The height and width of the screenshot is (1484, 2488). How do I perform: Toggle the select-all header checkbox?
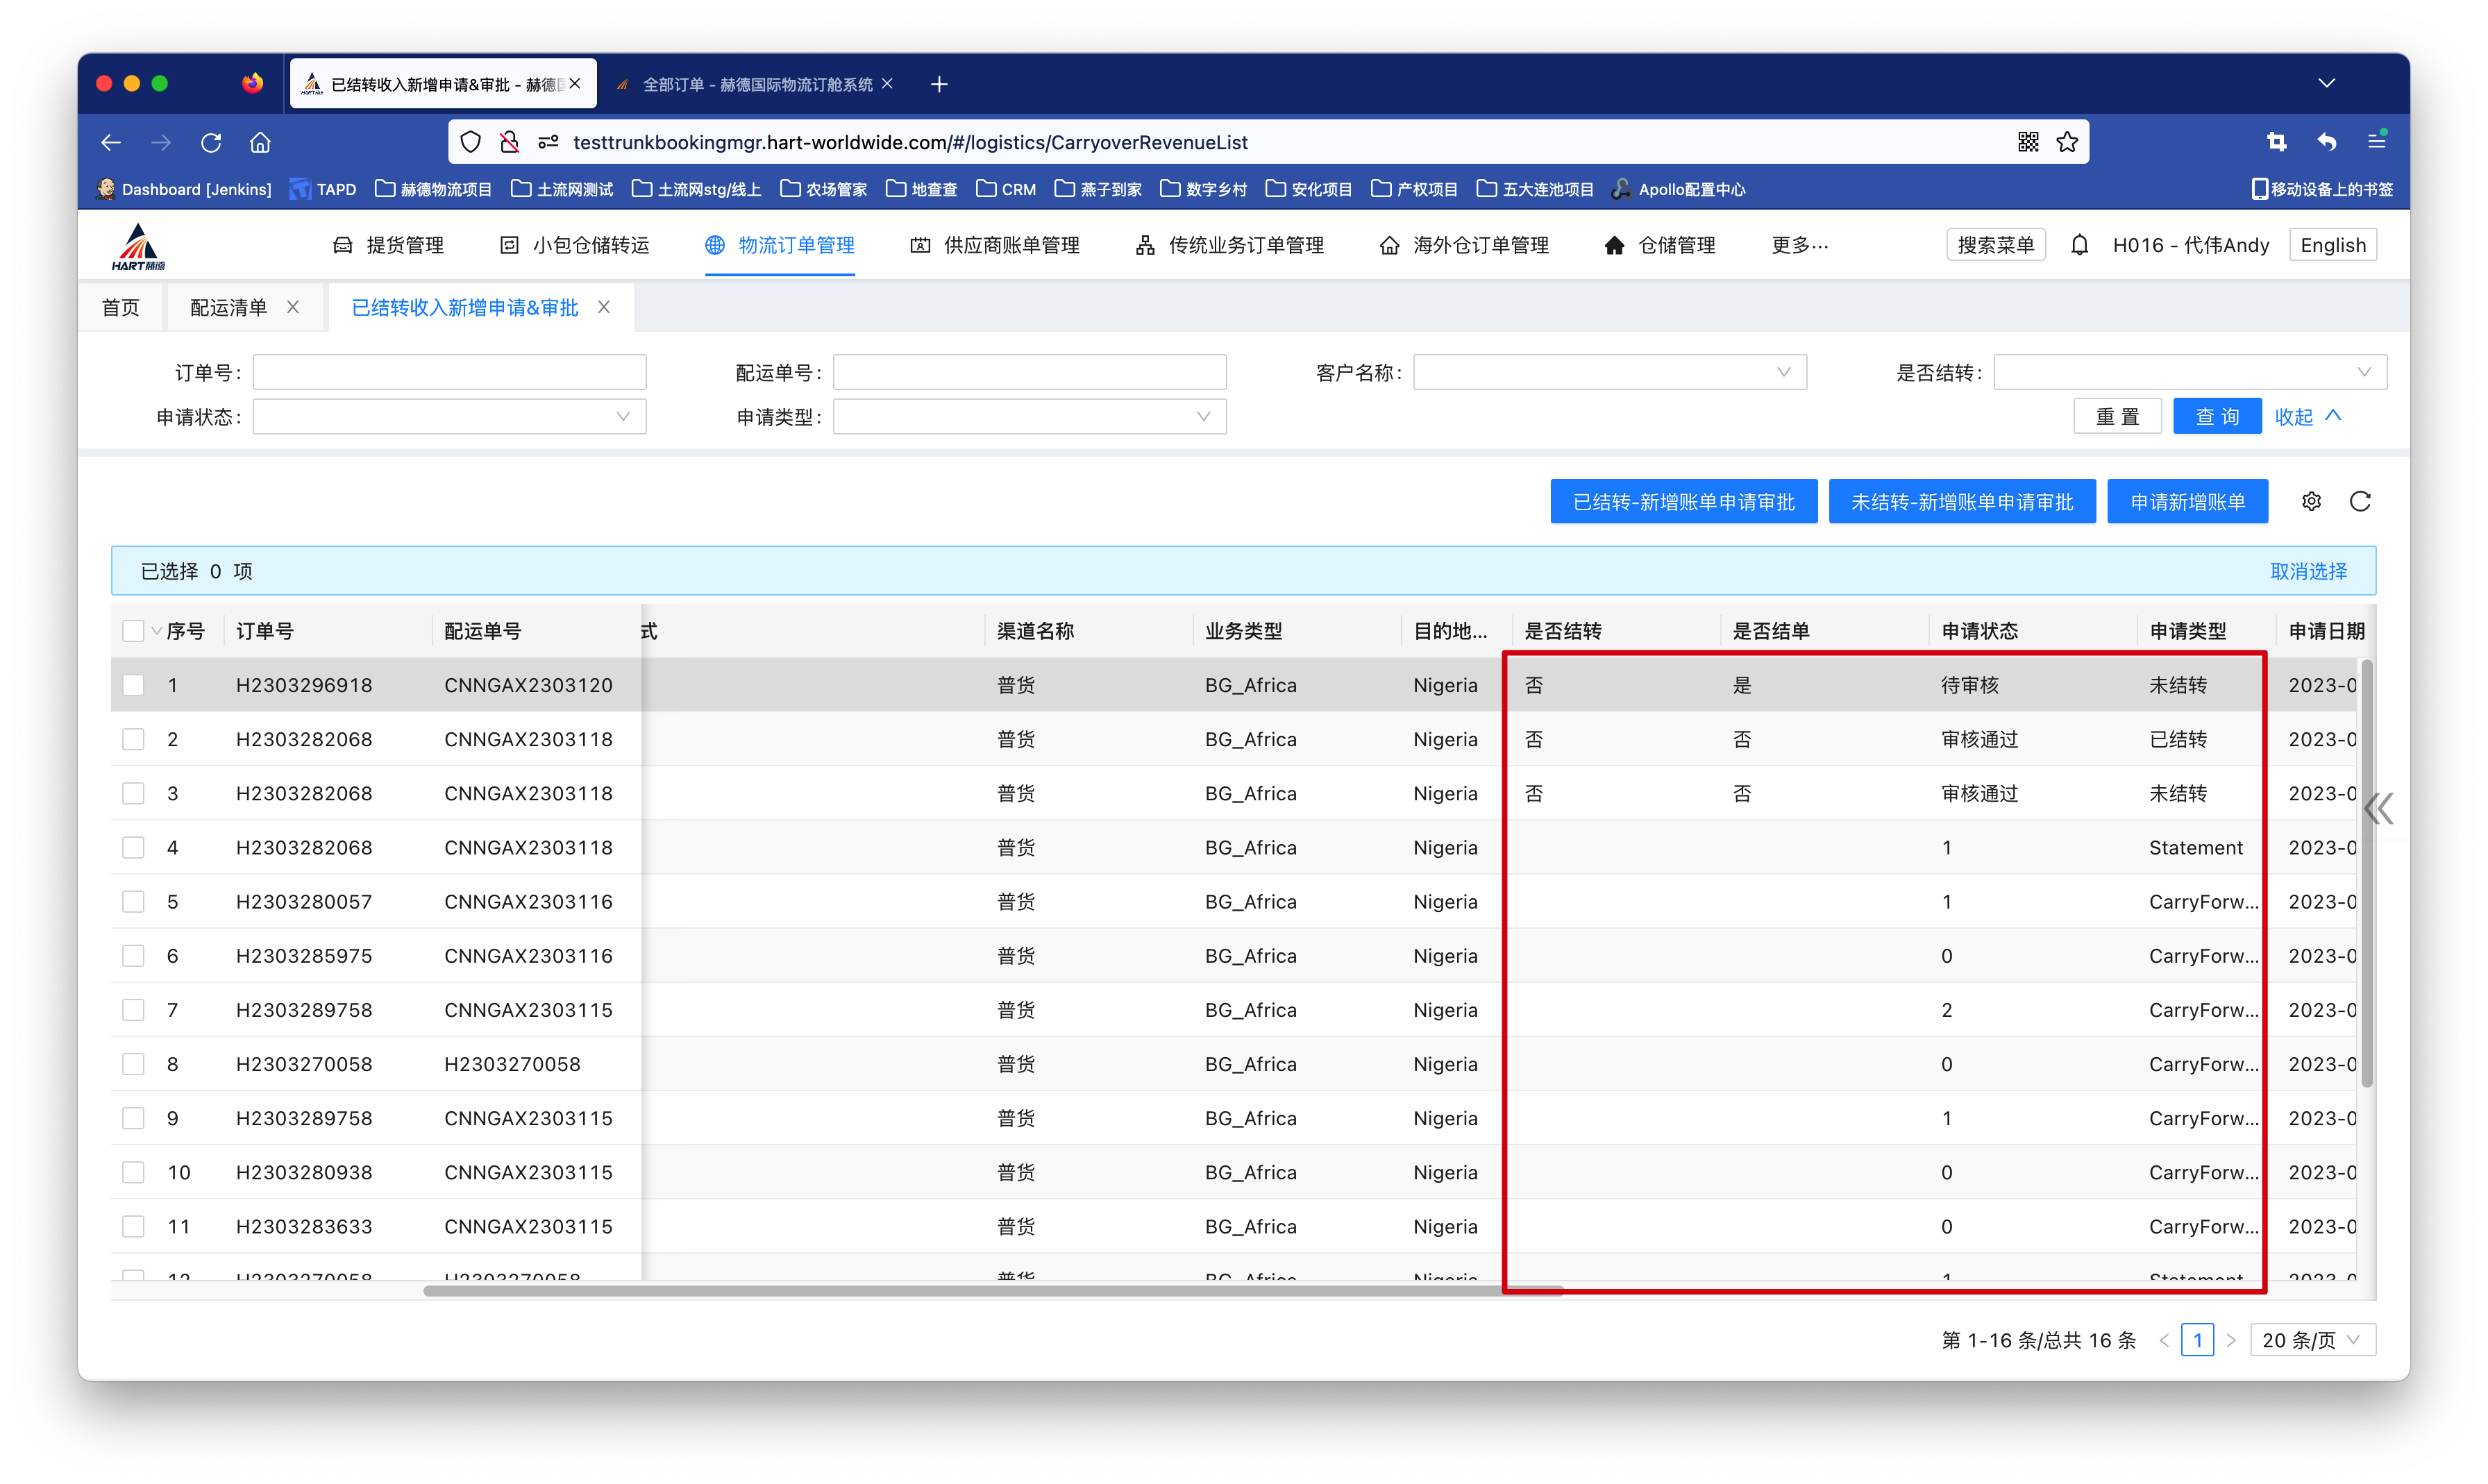pos(133,631)
